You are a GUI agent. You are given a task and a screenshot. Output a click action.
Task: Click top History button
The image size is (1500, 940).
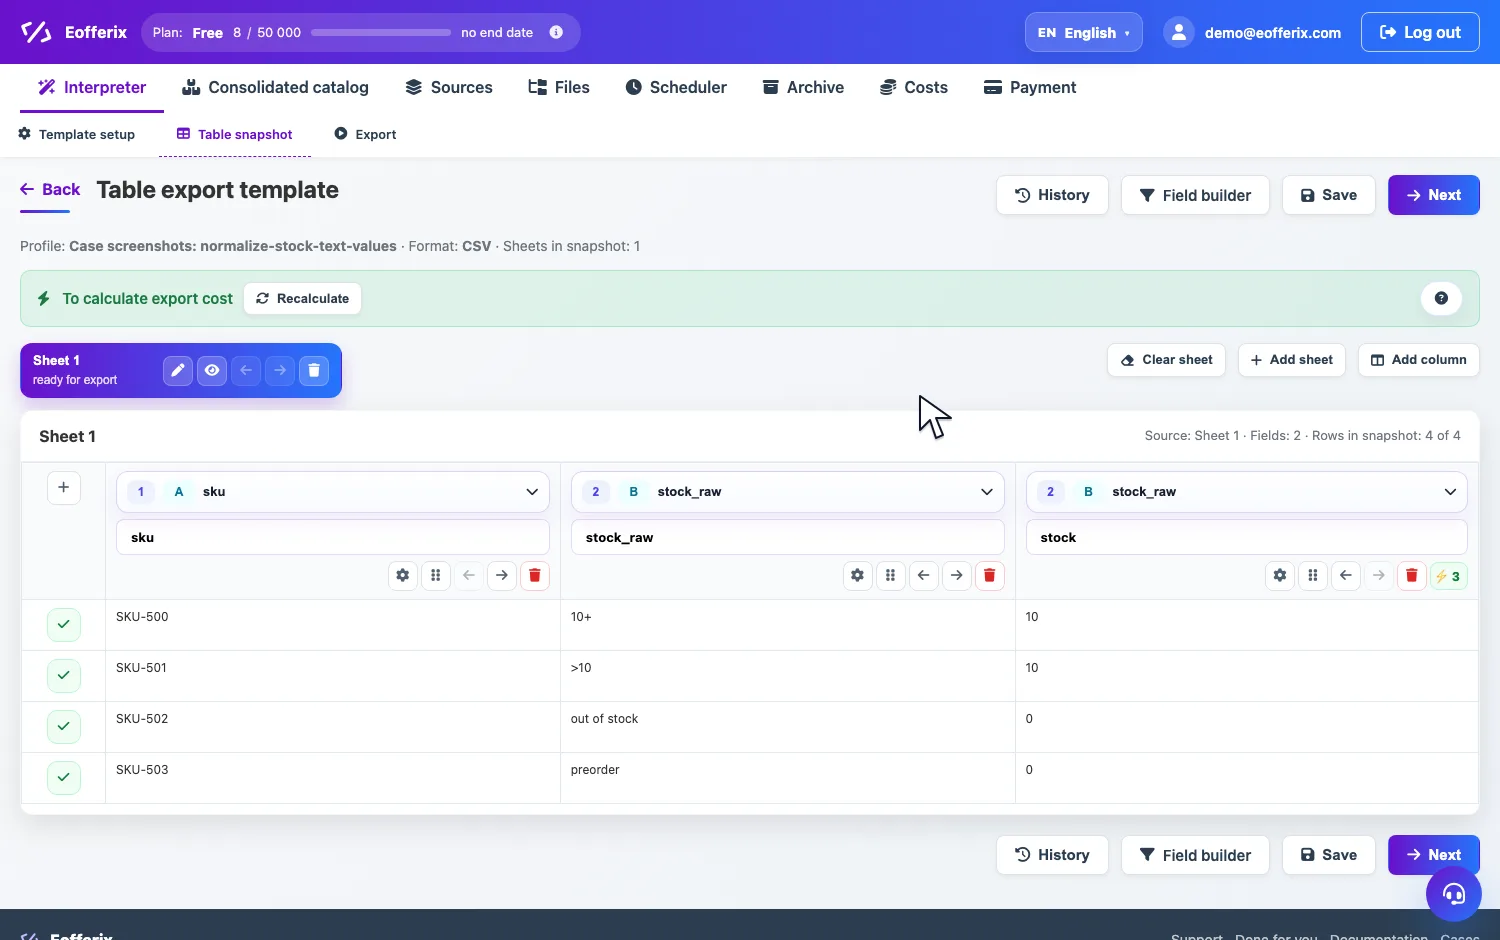[1052, 195]
